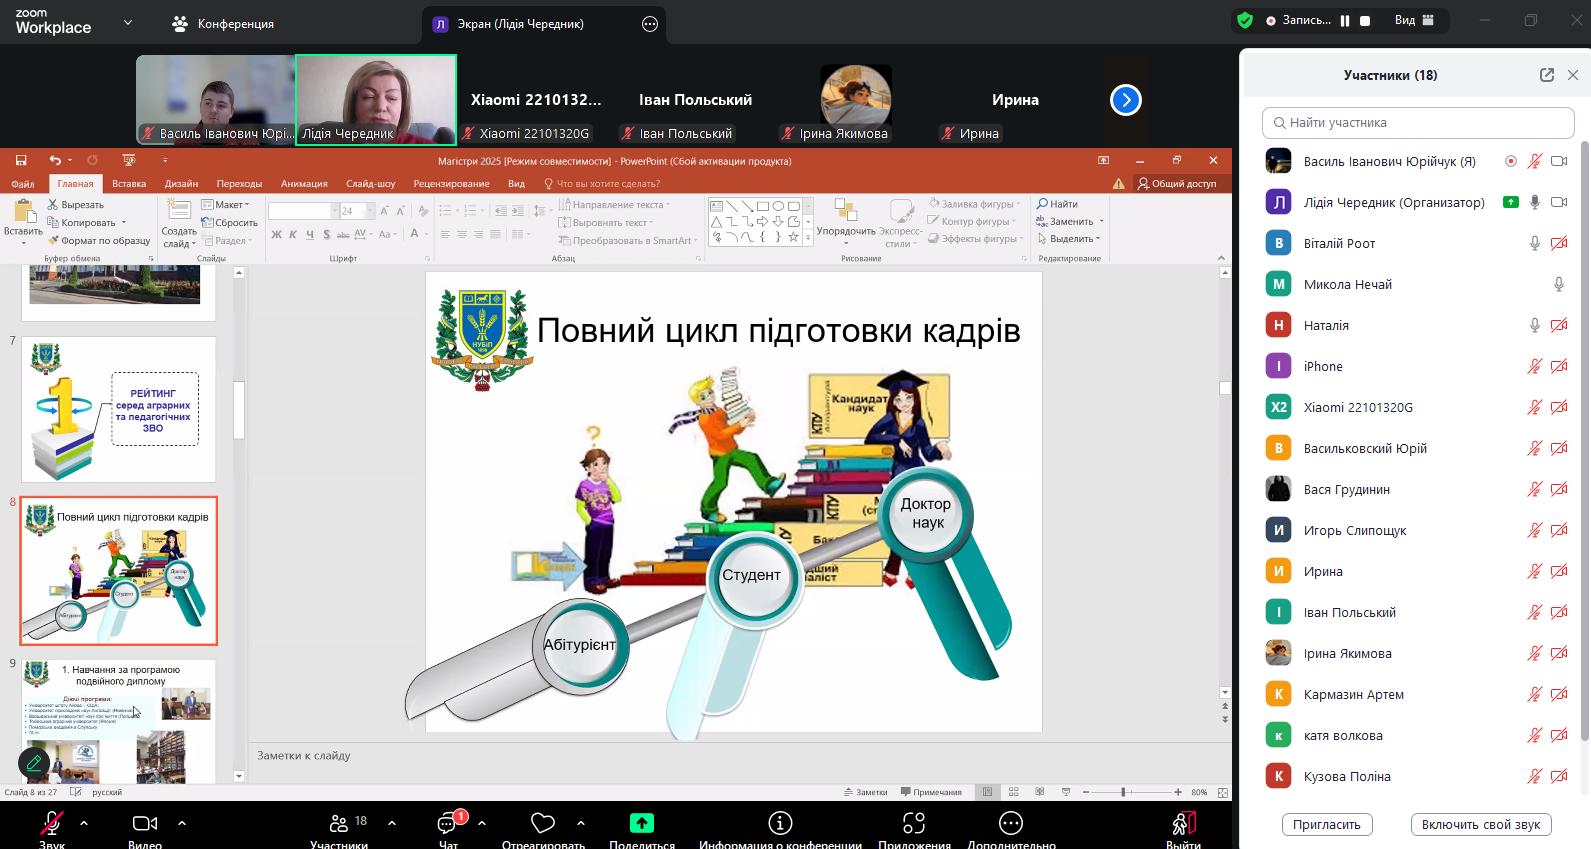Expand video options arrow next to camera
Image resolution: width=1591 pixels, height=849 pixels.
coord(182,823)
